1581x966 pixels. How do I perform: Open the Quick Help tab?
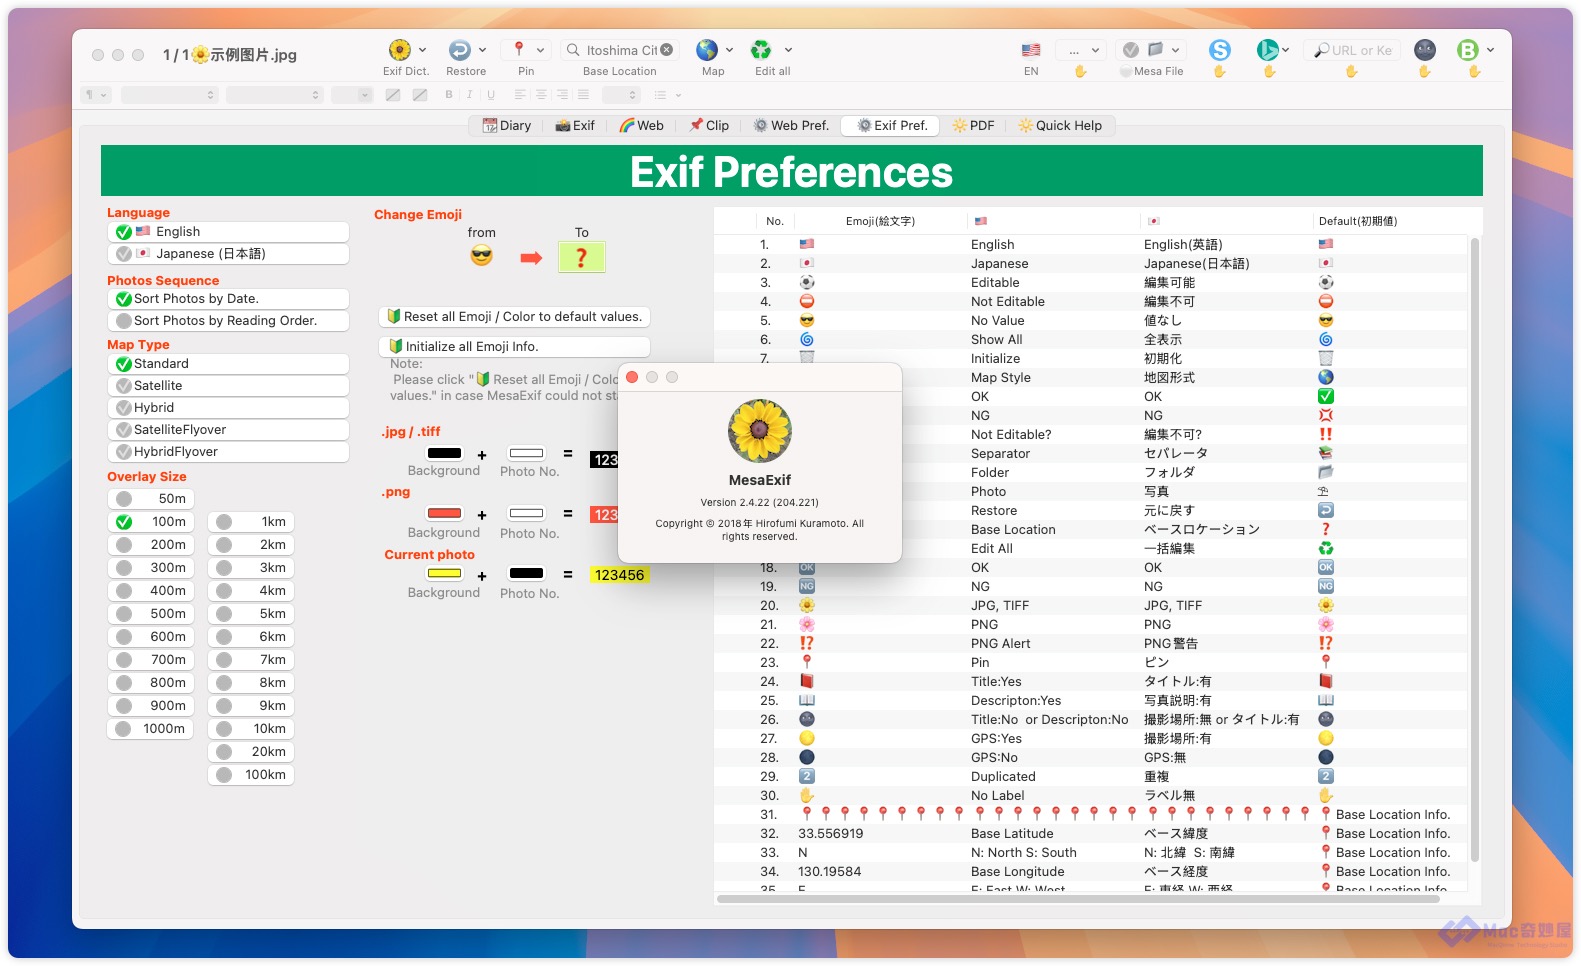click(x=1060, y=126)
